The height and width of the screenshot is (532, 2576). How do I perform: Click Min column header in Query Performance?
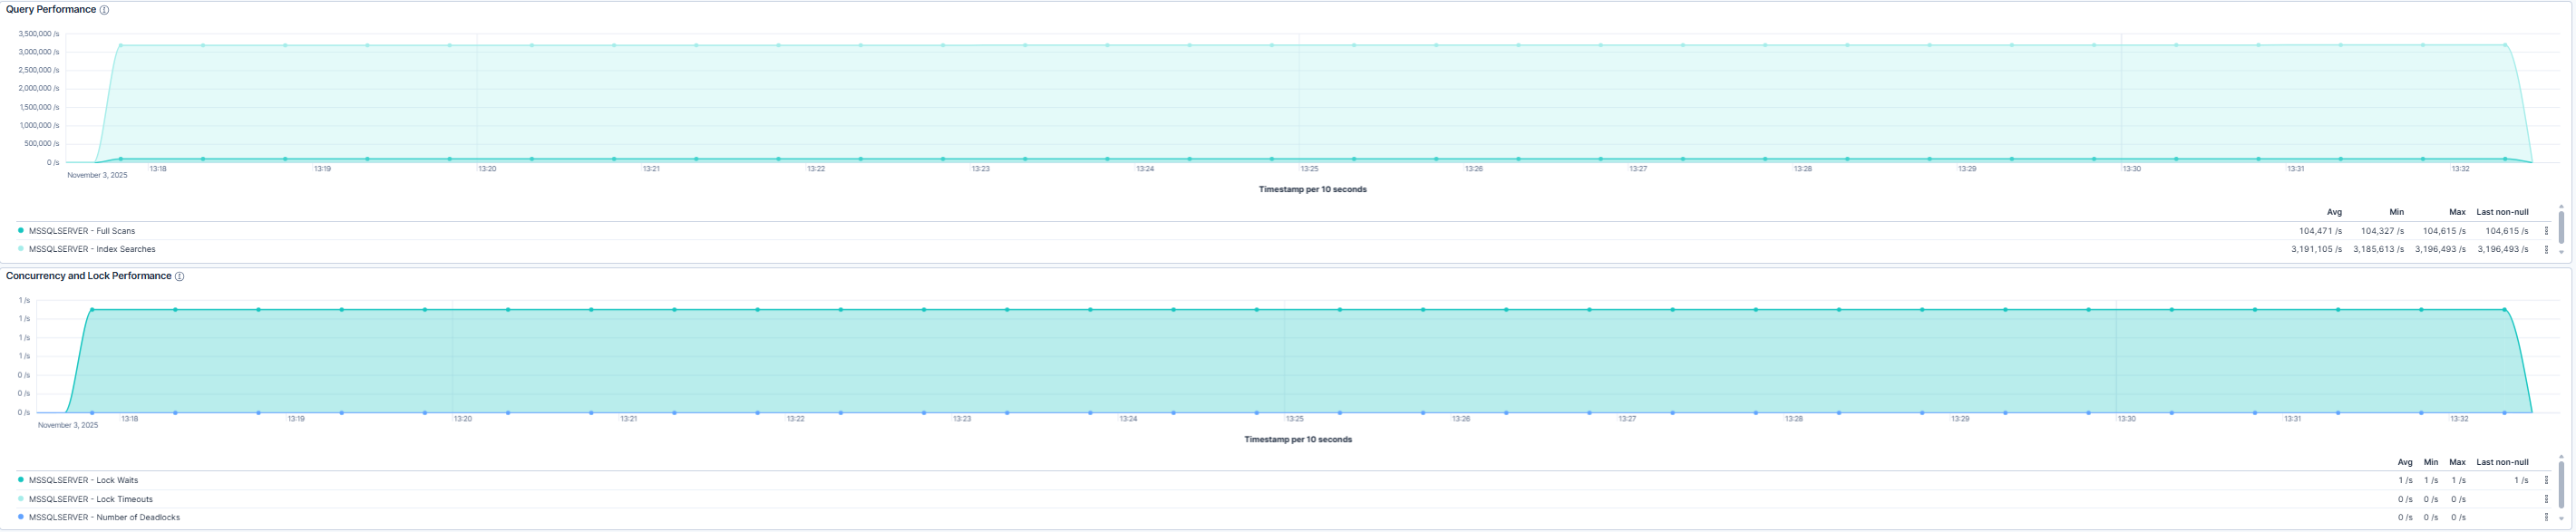tap(2396, 212)
